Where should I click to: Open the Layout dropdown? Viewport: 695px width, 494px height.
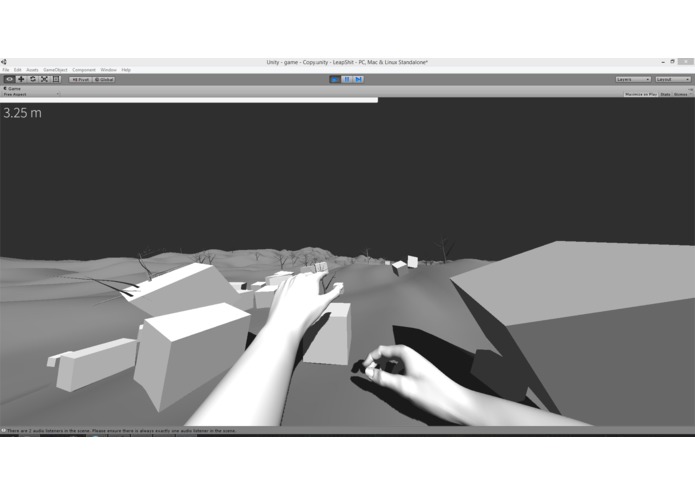coord(673,79)
